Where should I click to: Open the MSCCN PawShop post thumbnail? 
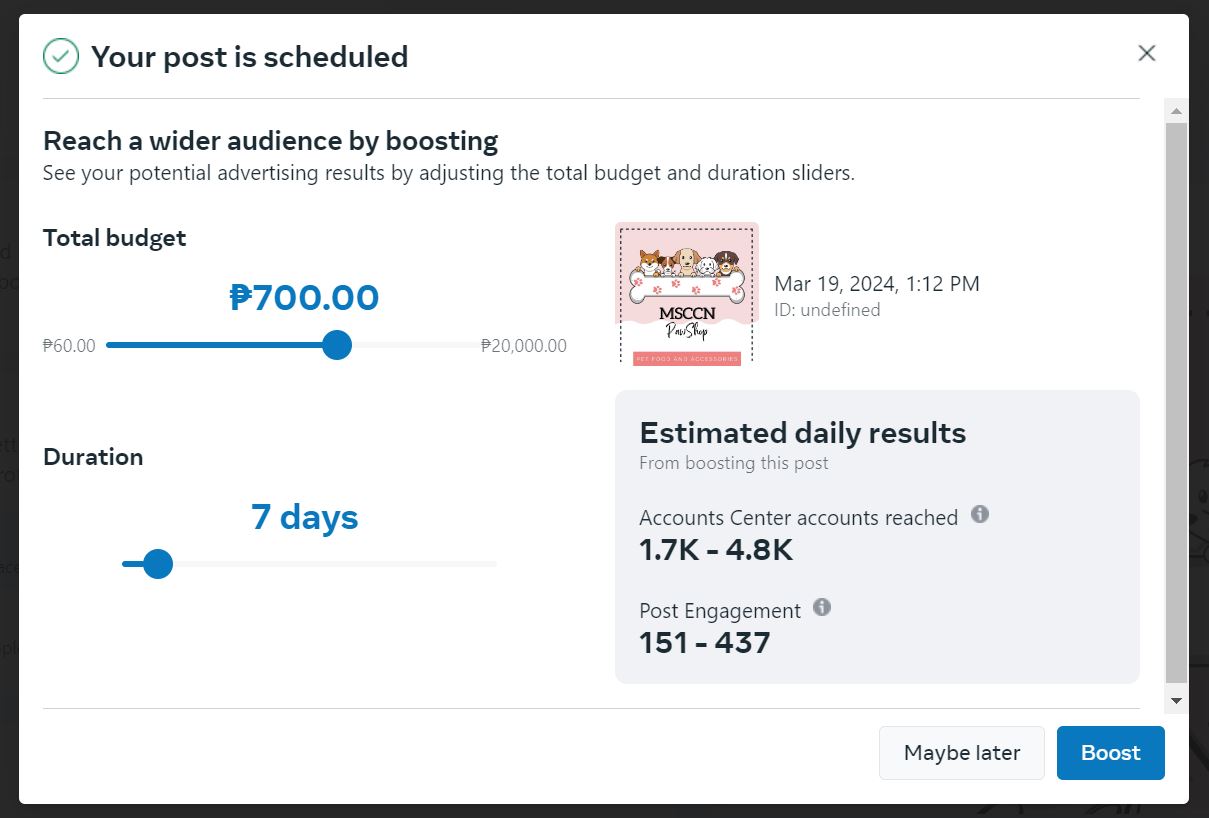687,293
